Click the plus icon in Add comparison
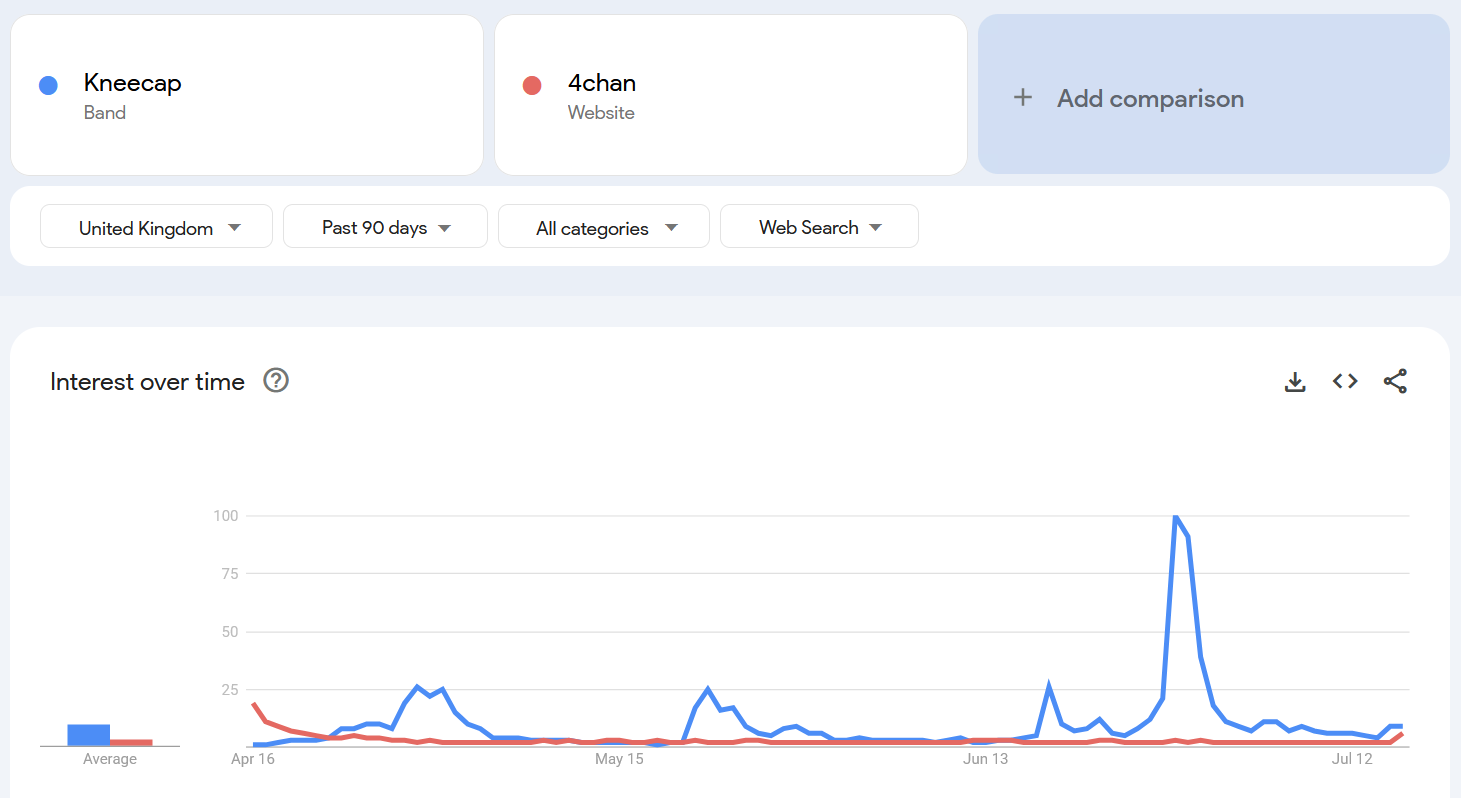Image resolution: width=1461 pixels, height=798 pixels. (x=1022, y=98)
